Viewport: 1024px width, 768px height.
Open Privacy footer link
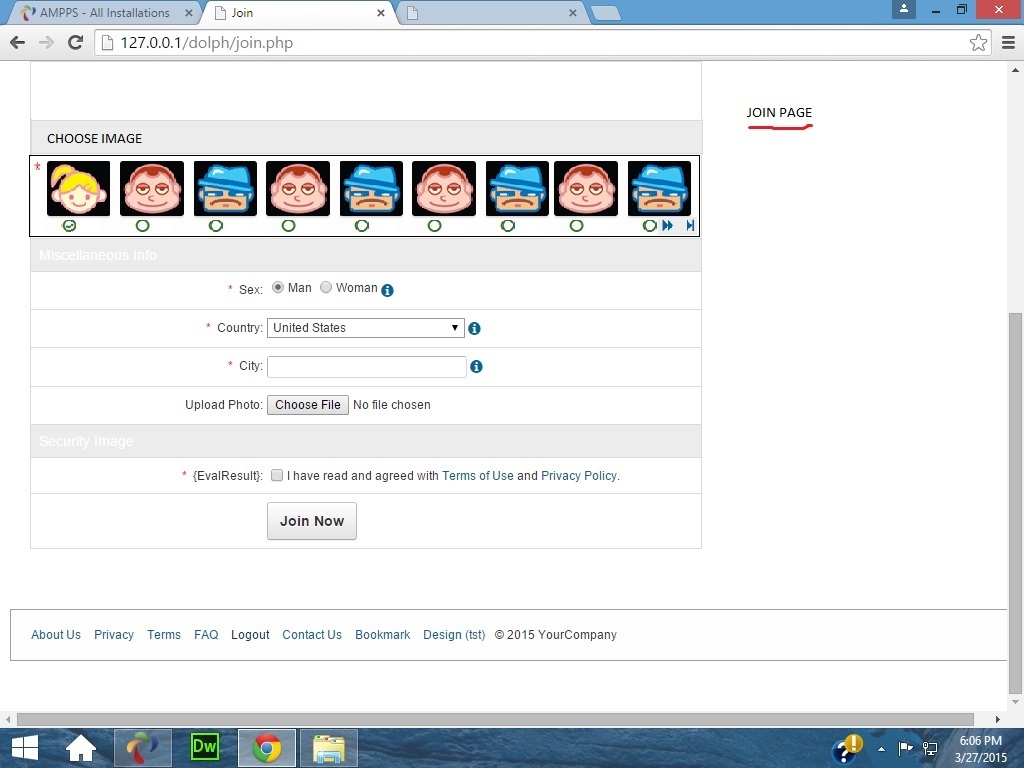pyautogui.click(x=114, y=635)
